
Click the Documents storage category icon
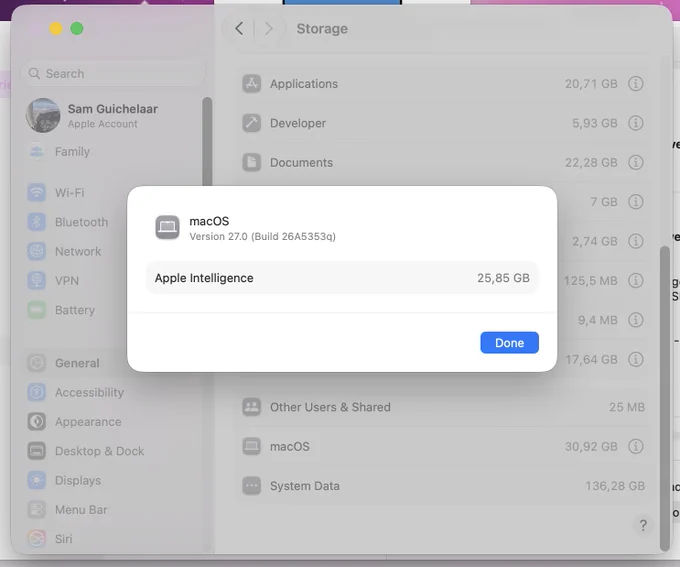click(x=252, y=162)
